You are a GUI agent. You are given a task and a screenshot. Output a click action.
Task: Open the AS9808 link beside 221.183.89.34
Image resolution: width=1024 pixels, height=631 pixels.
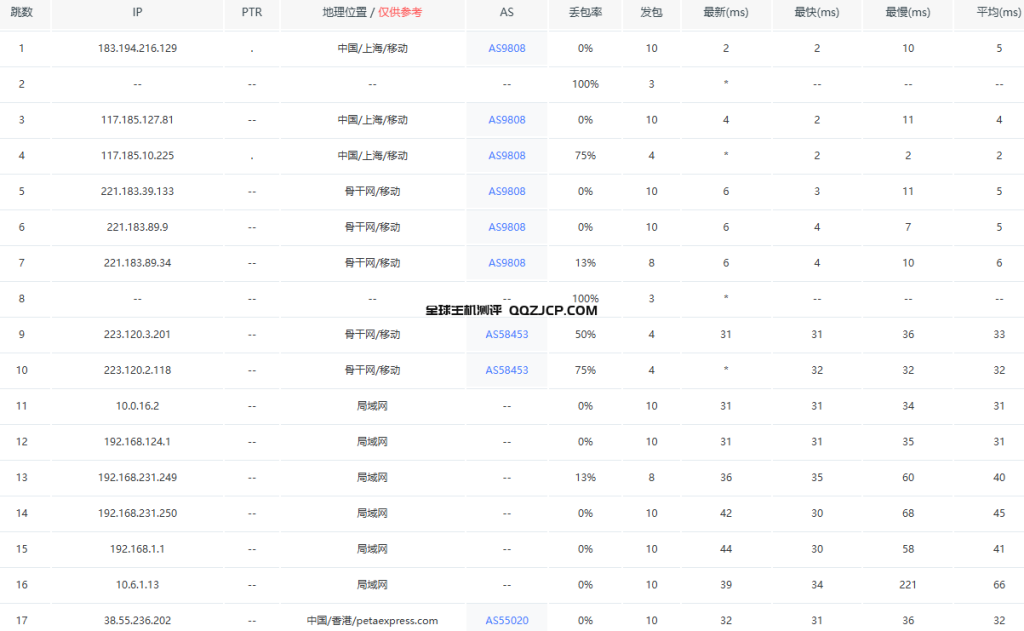506,263
